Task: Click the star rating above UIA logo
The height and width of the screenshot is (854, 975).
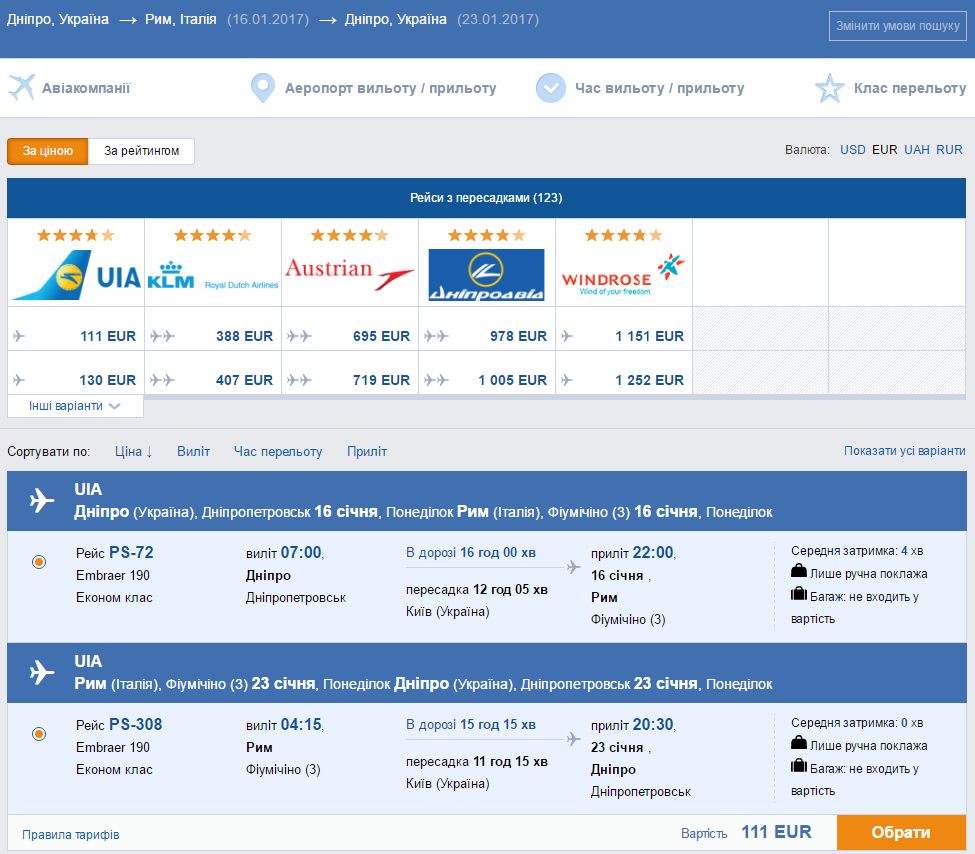Action: (76, 235)
